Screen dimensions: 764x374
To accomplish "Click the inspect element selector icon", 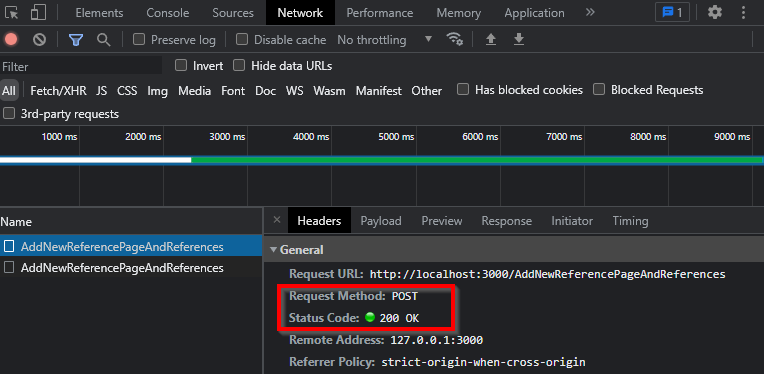I will [12, 13].
